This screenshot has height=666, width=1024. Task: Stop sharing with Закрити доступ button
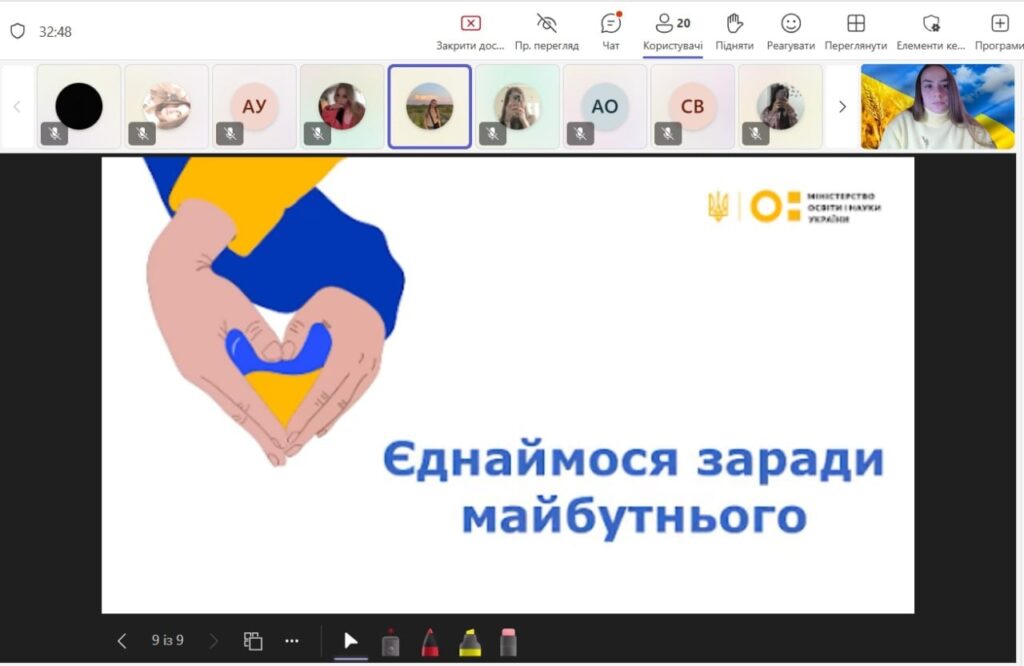coord(470,31)
